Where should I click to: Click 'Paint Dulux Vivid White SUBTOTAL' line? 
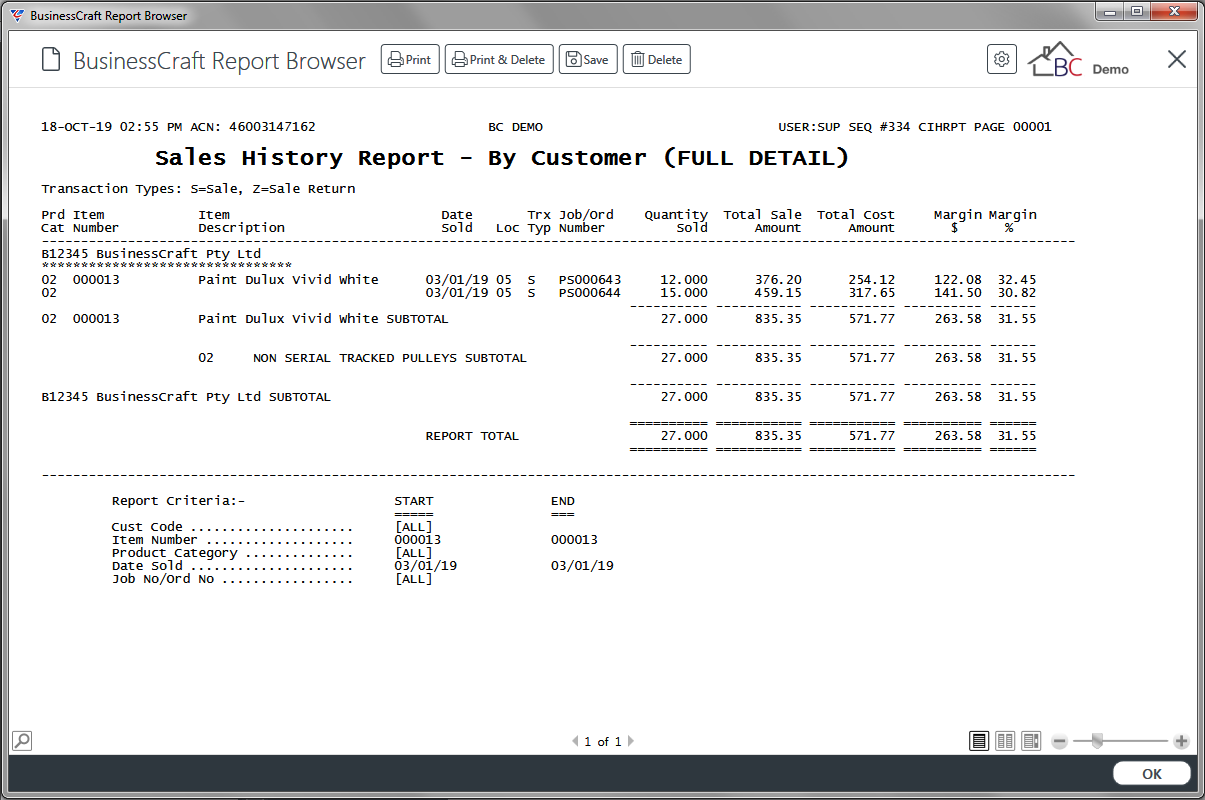323,319
